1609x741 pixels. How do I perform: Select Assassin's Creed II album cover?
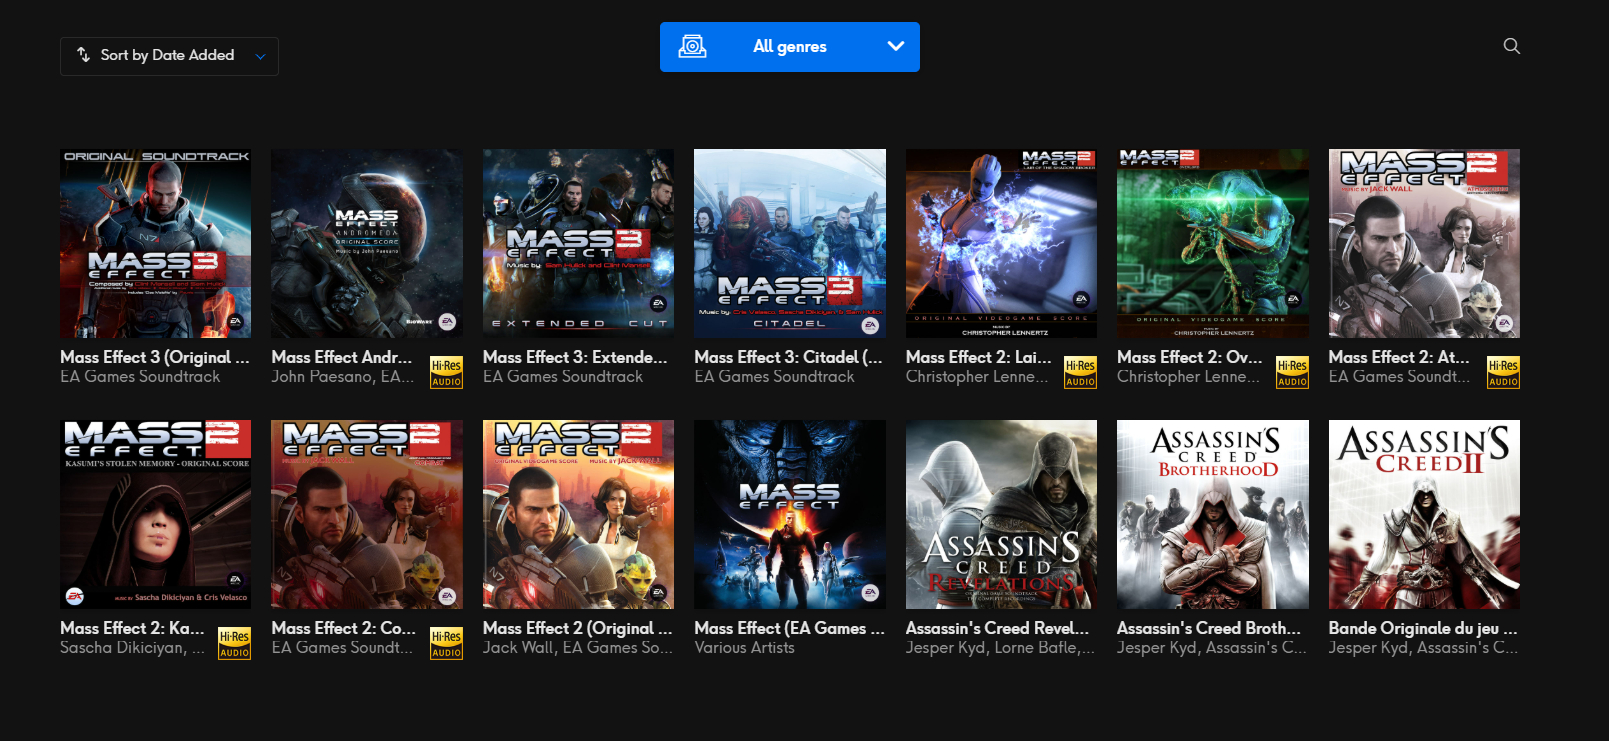click(1423, 514)
